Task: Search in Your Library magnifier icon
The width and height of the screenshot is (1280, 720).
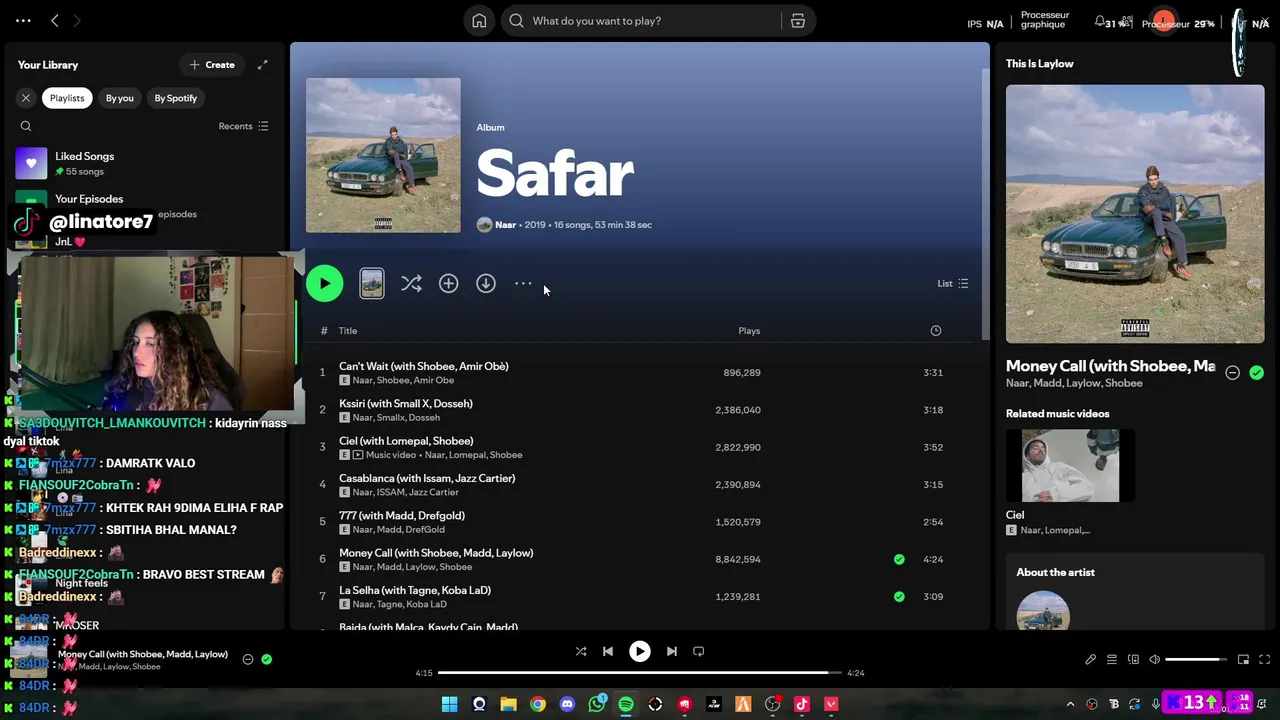Action: point(26,126)
